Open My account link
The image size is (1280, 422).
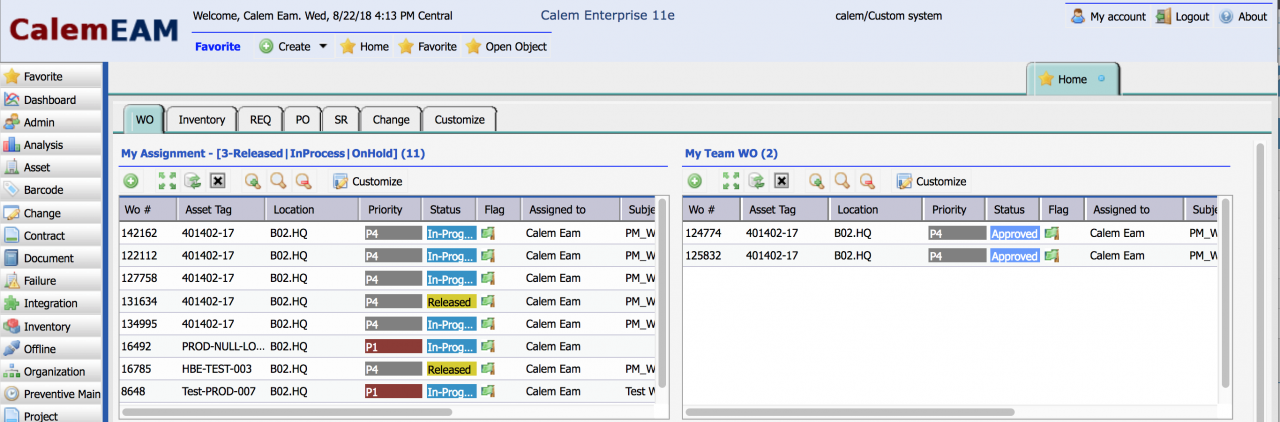[1108, 17]
